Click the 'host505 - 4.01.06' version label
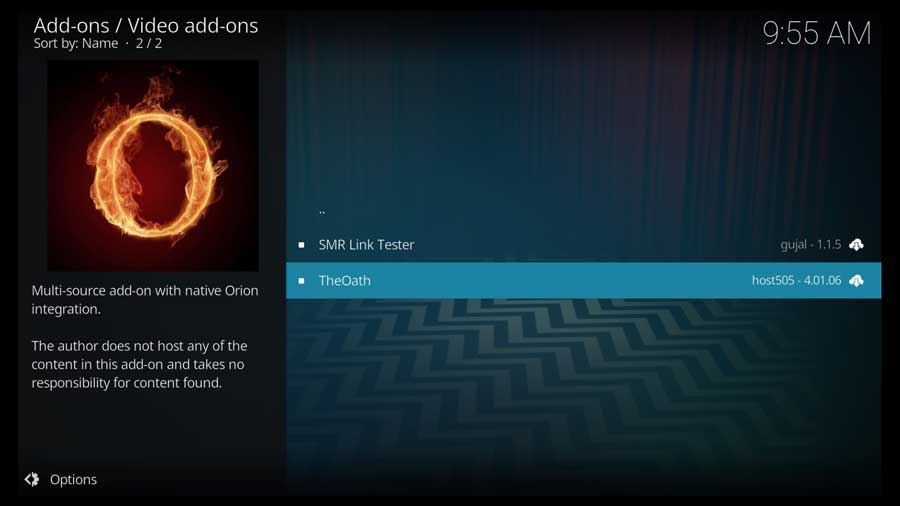 (796, 281)
